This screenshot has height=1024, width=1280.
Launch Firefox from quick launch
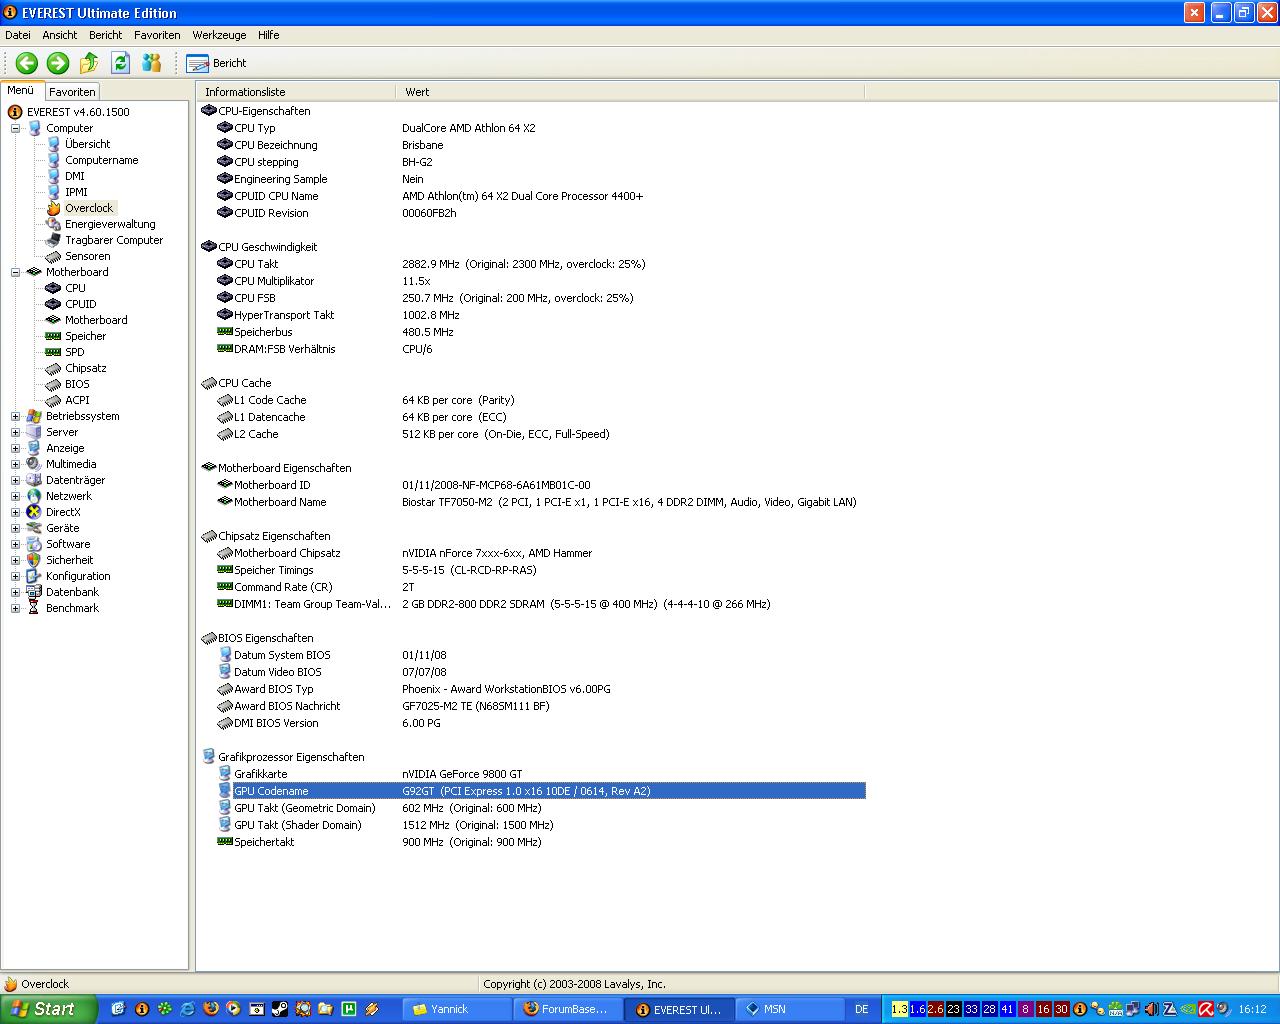[211, 1009]
